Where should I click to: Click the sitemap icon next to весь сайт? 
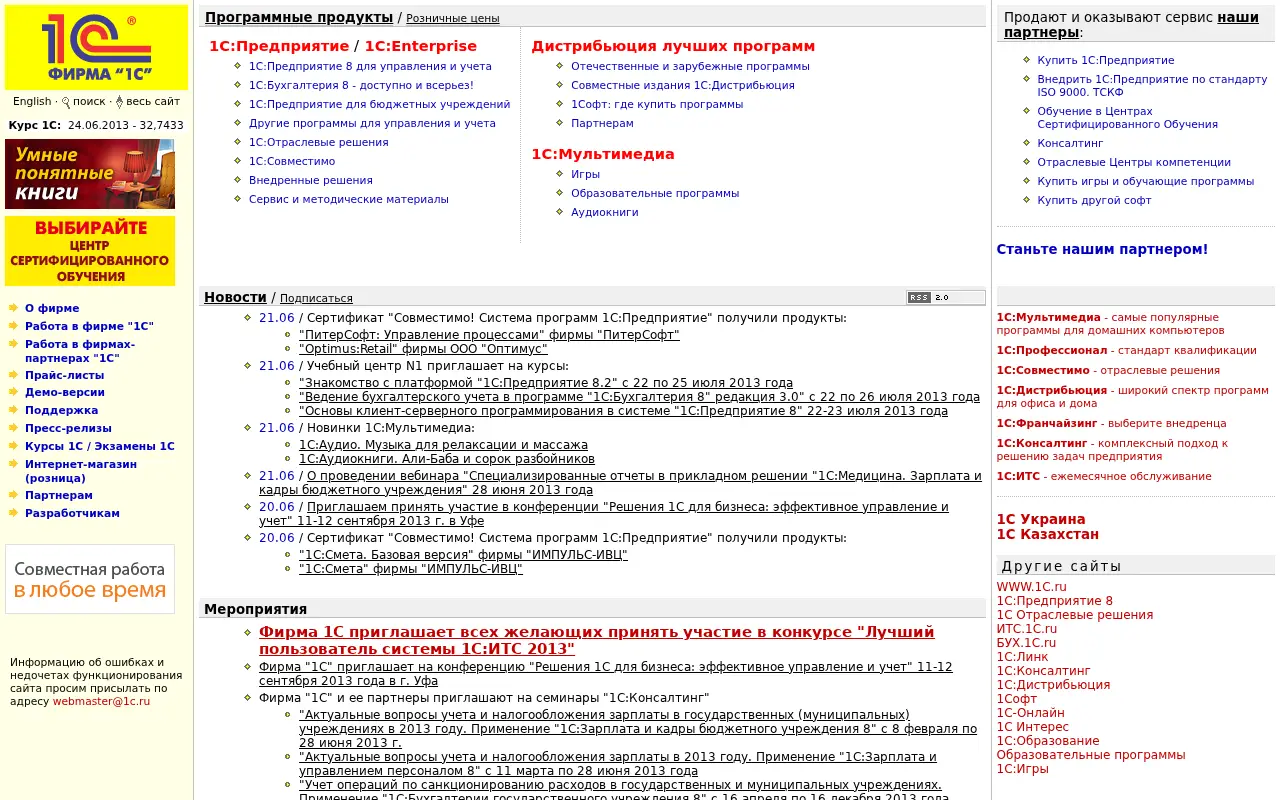pos(120,102)
